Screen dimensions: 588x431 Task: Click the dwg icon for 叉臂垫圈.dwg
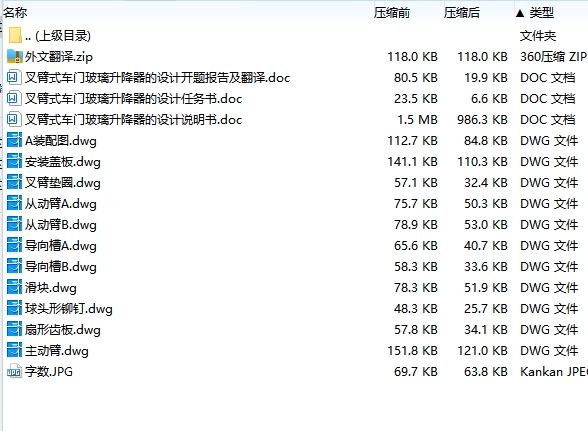click(14, 182)
